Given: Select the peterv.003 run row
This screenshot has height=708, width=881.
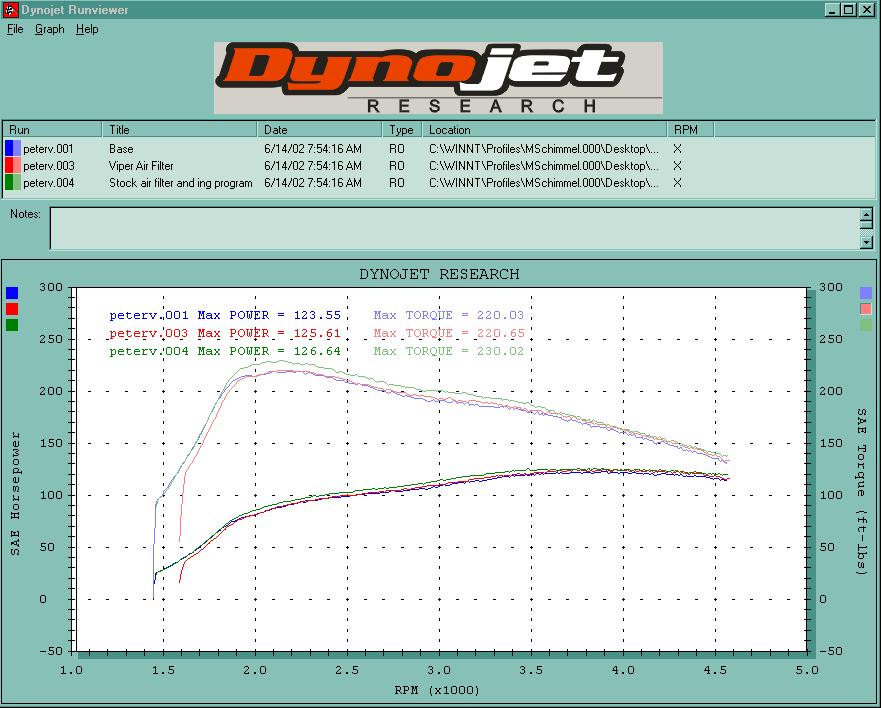Looking at the screenshot, I should [x=438, y=166].
